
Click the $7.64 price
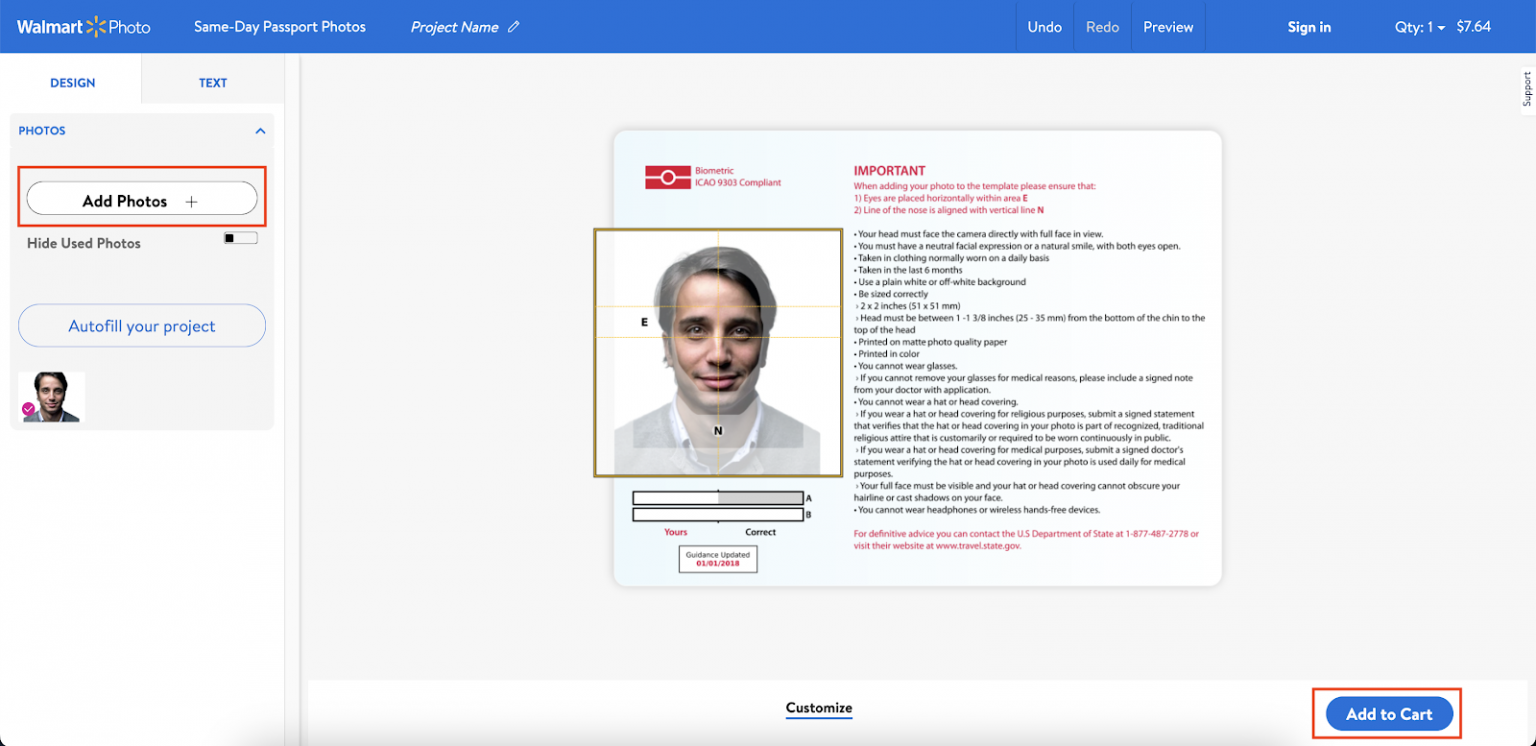pos(1473,27)
